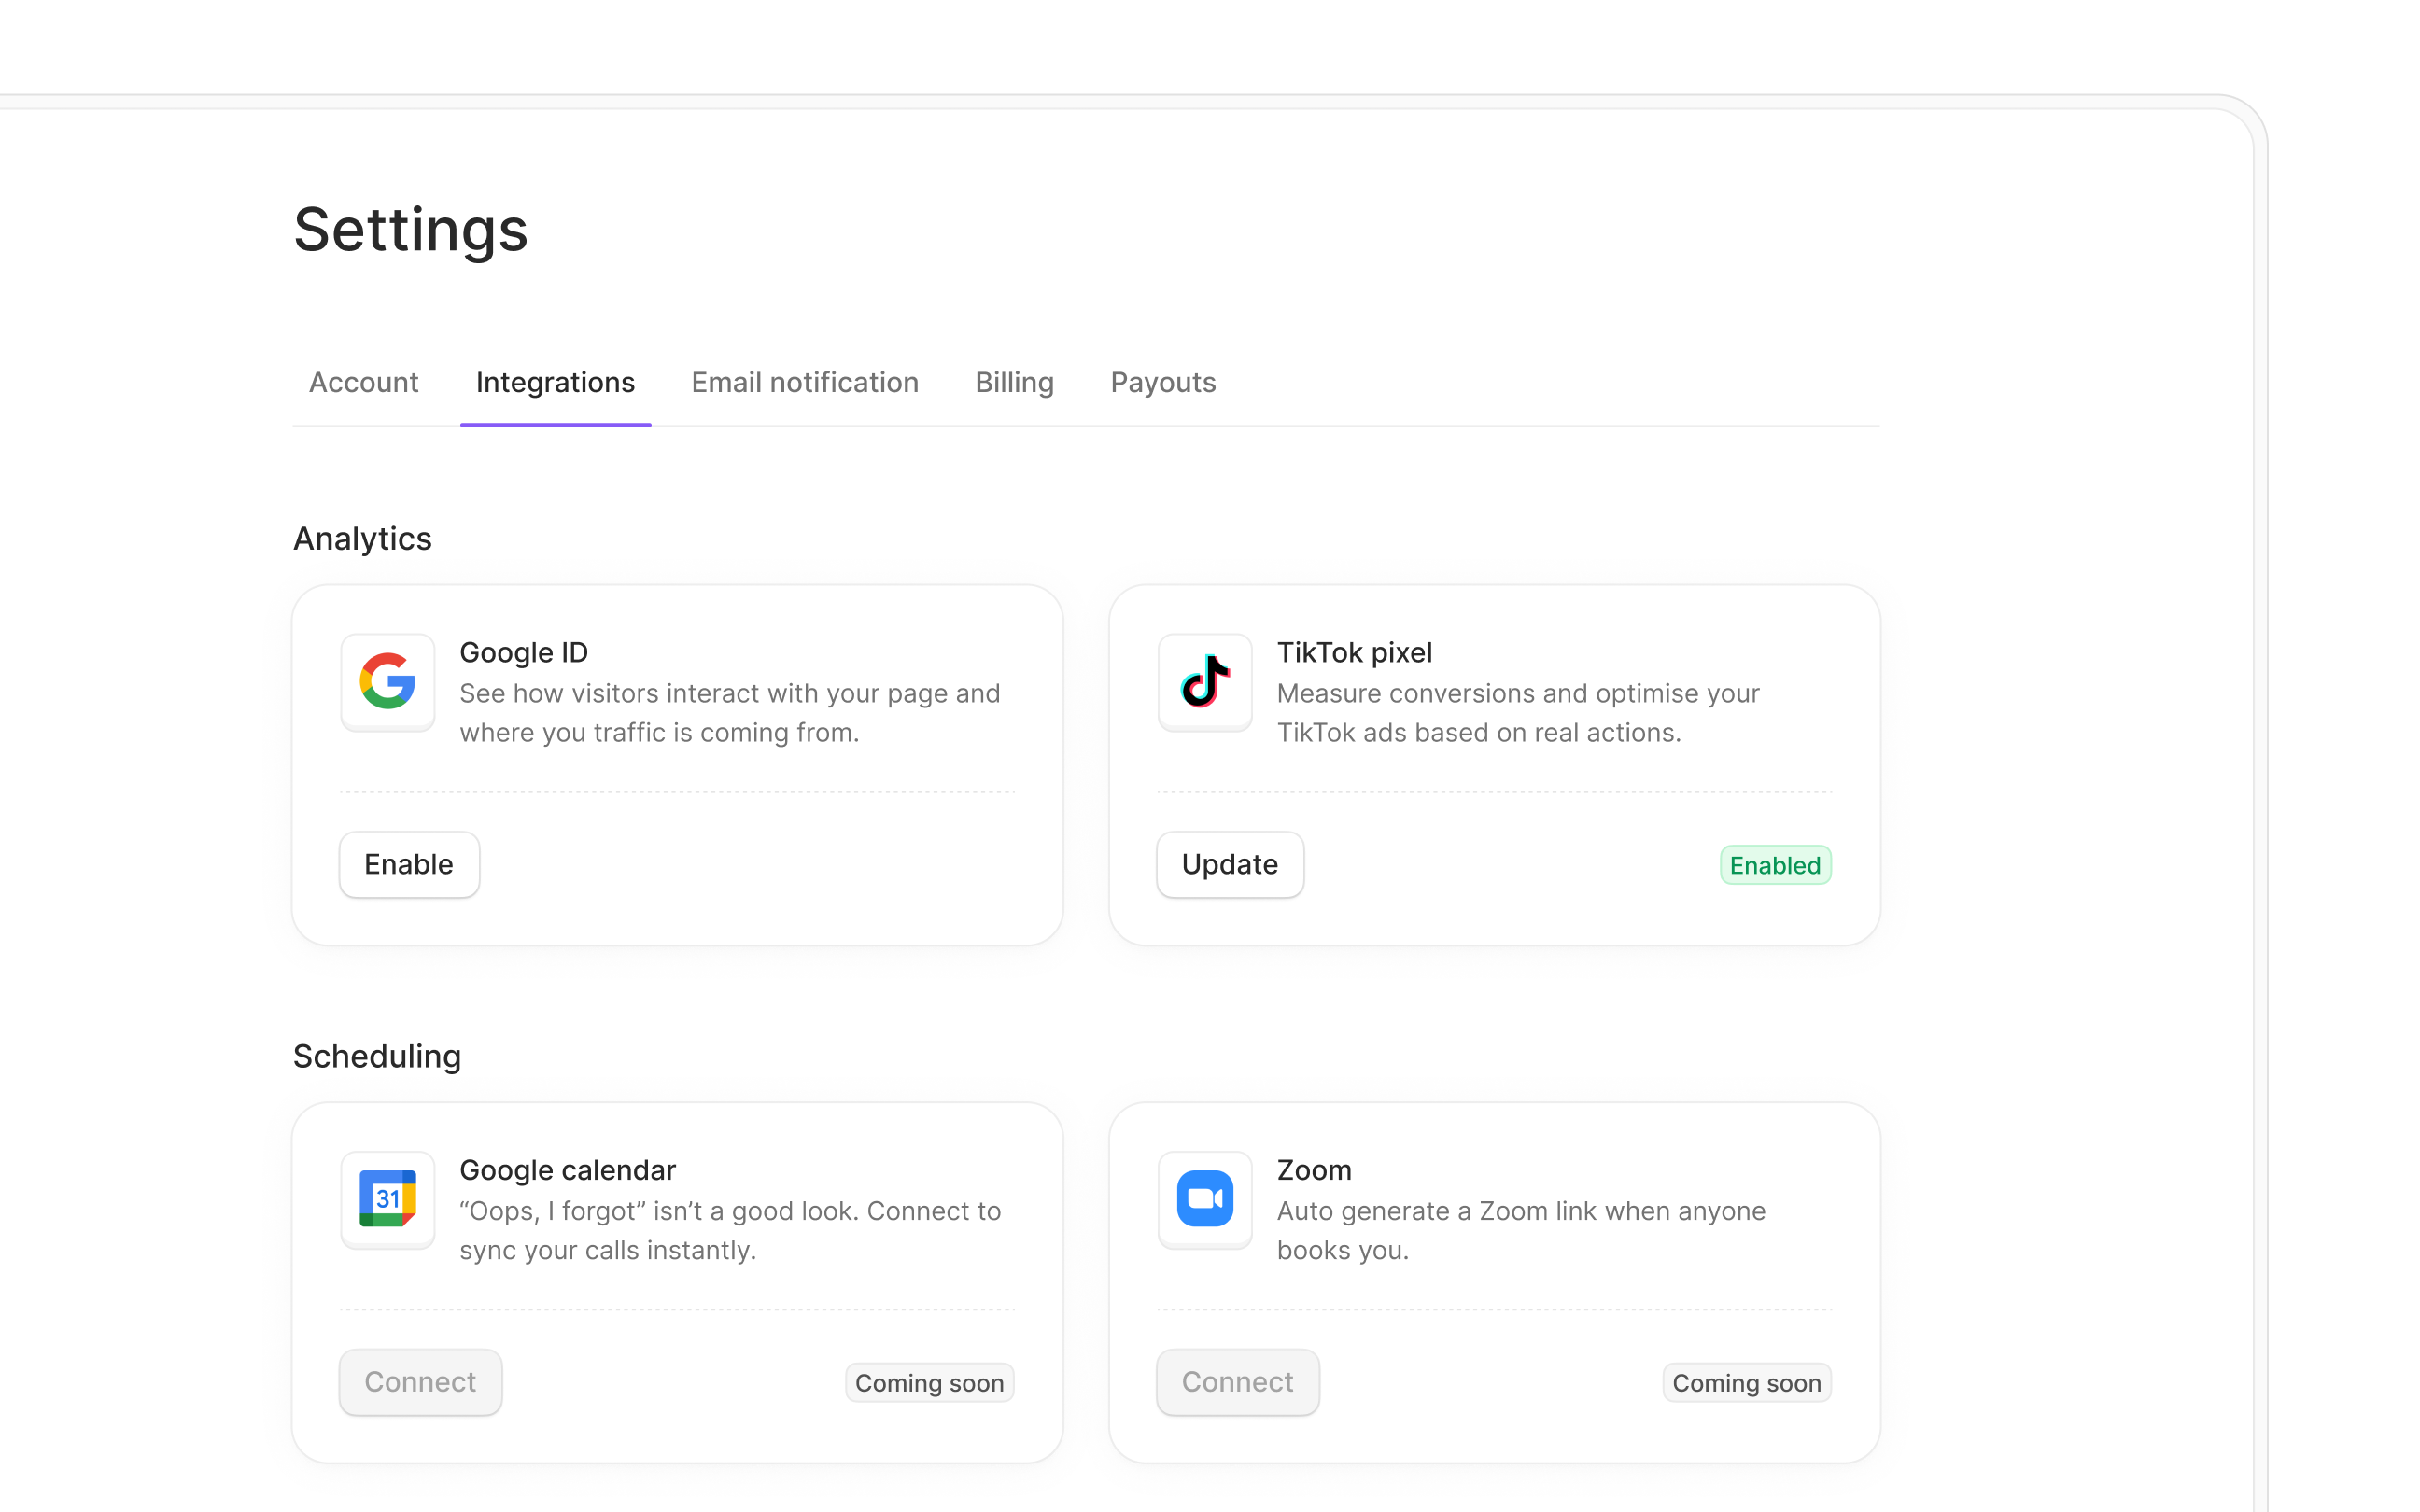Click the Google logo icon

click(387, 681)
